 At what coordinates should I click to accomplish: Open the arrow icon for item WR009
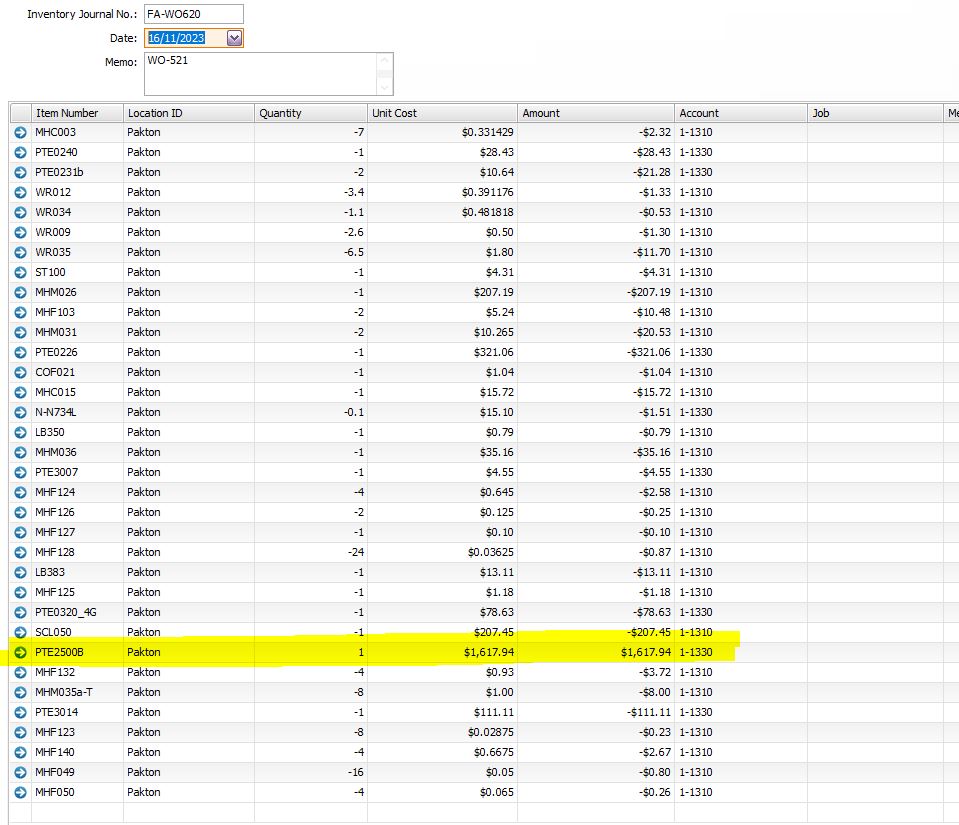point(20,232)
